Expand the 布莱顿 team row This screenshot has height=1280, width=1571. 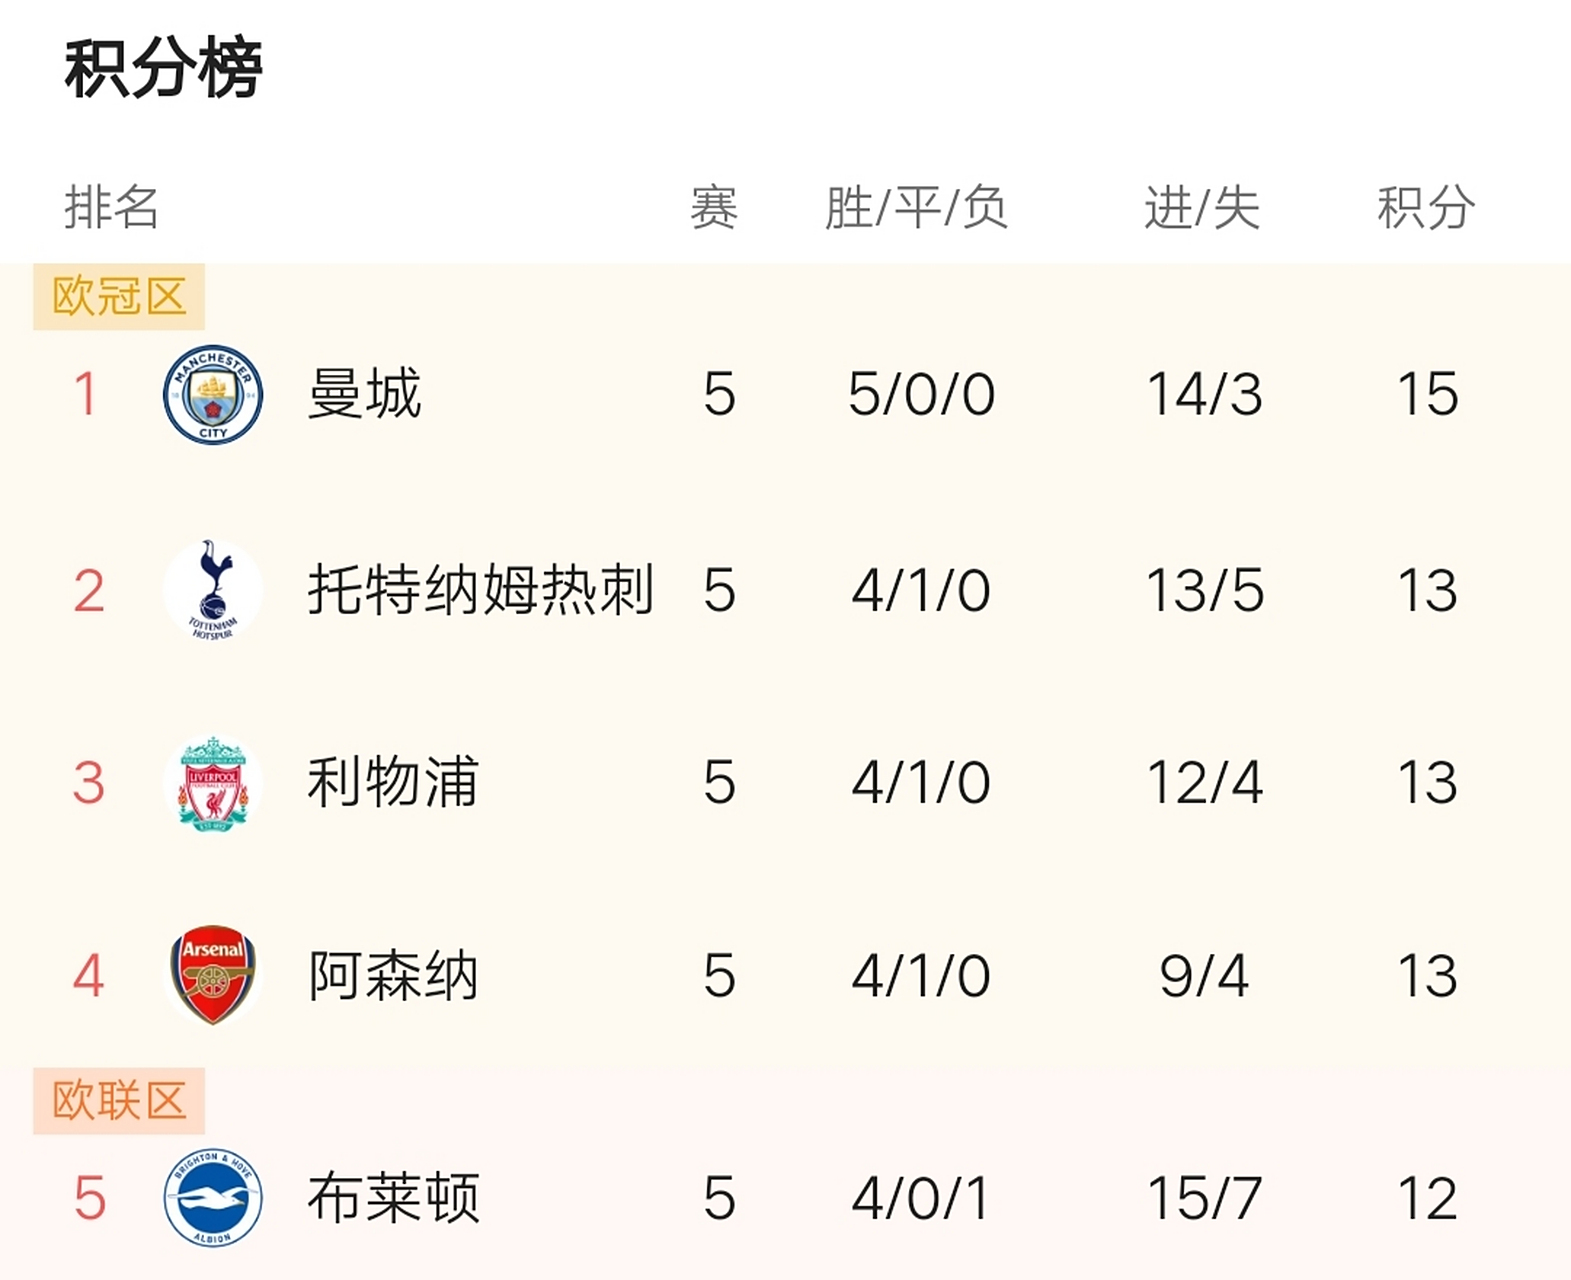point(390,1200)
